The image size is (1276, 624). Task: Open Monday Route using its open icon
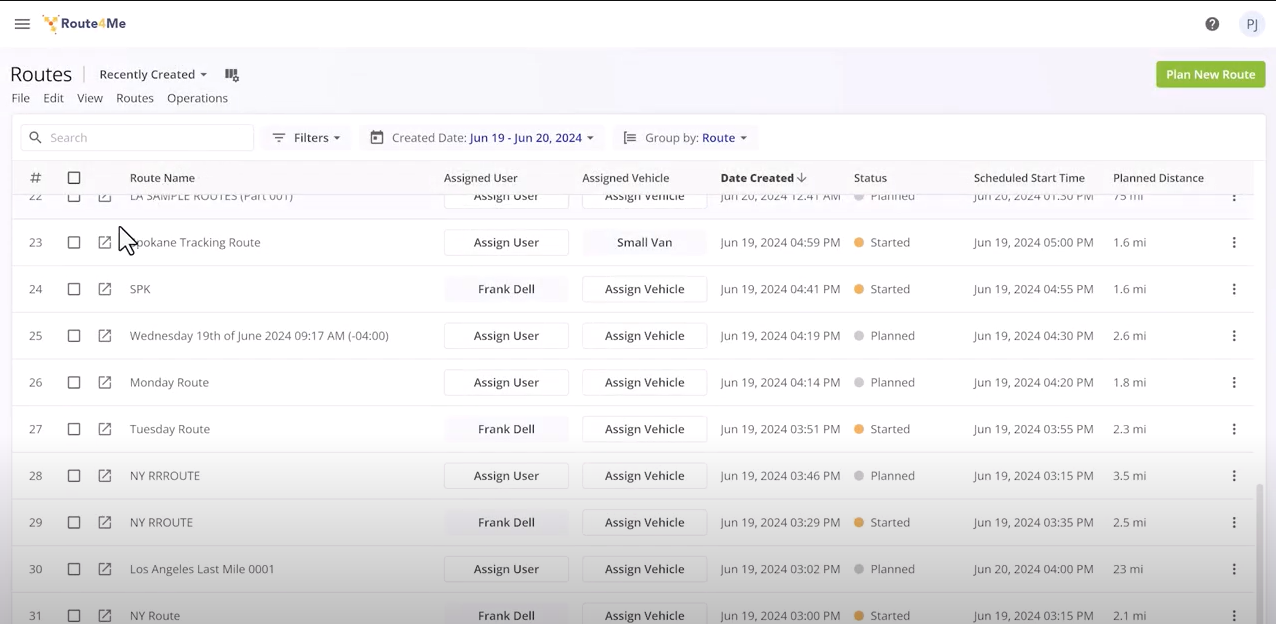click(105, 382)
